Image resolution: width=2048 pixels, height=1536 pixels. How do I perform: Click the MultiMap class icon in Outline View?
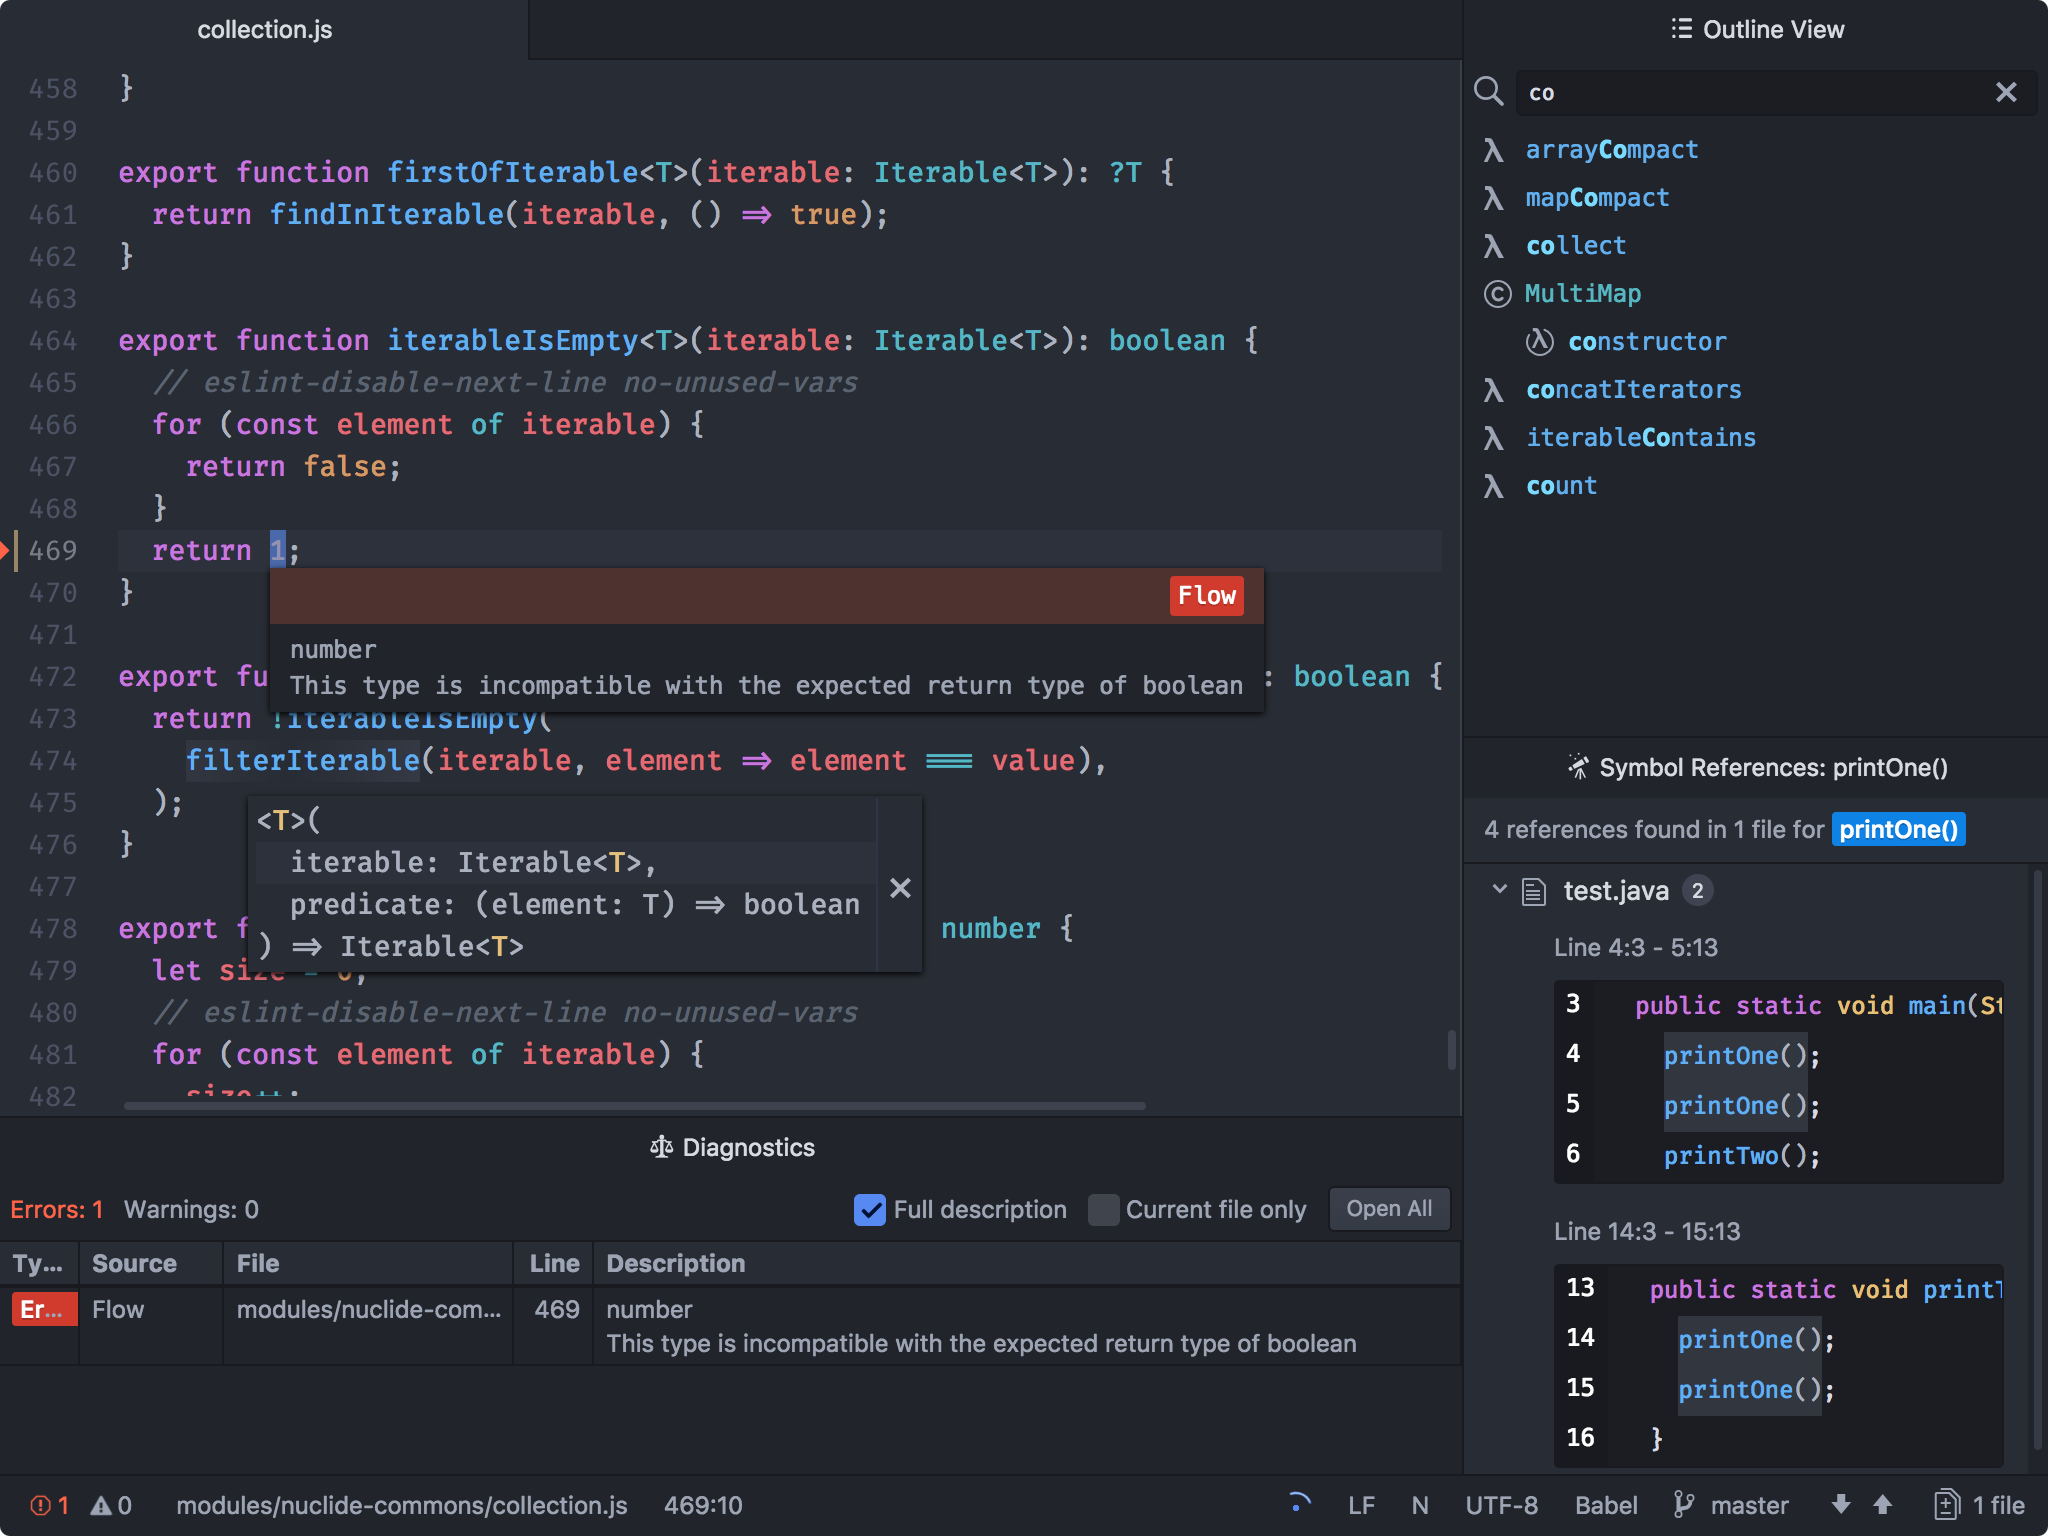(x=1495, y=294)
